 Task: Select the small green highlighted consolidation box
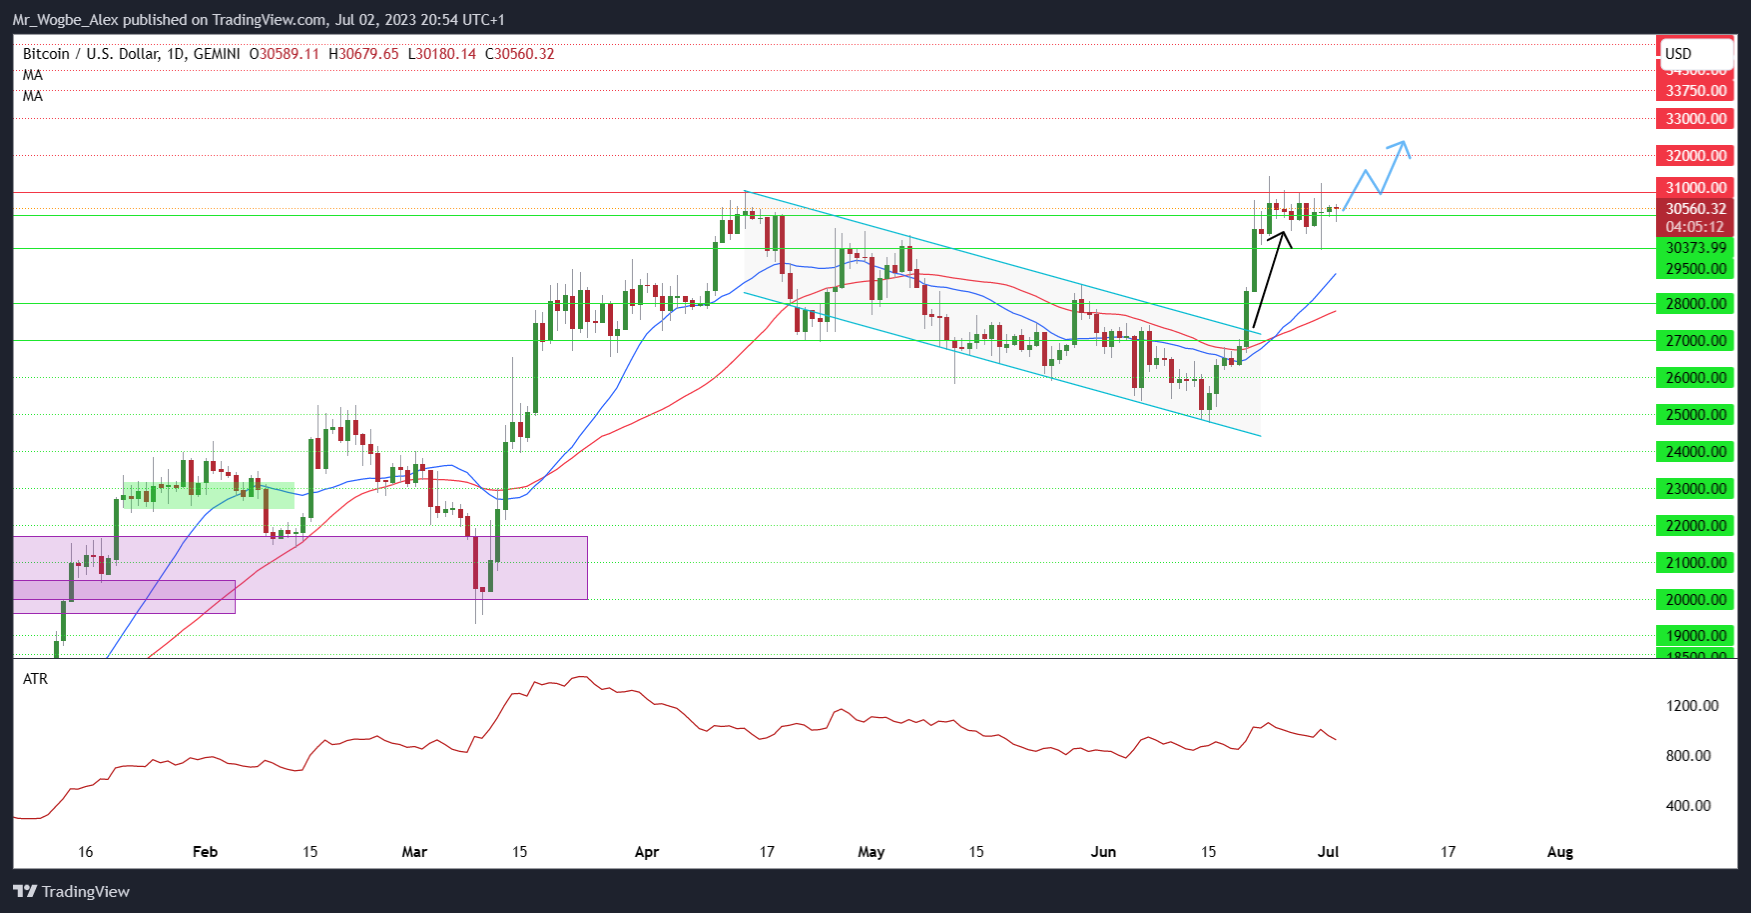click(208, 496)
